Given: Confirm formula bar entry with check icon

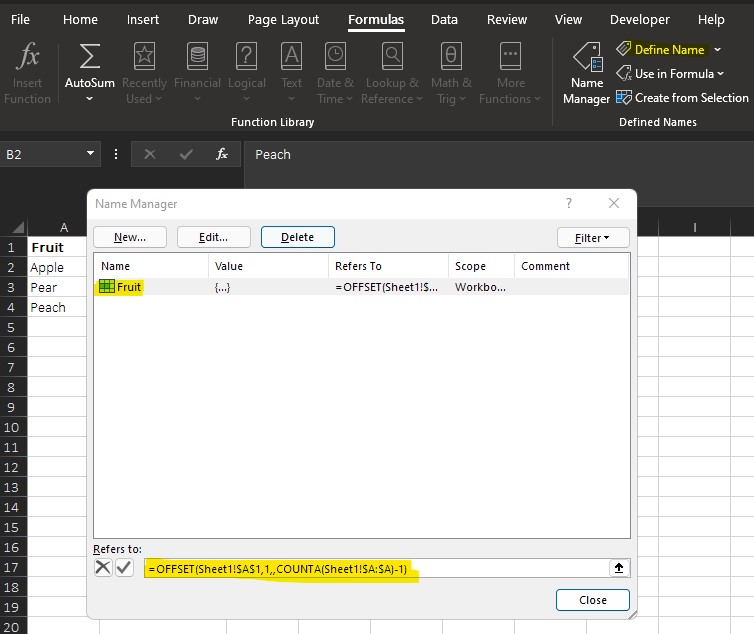Looking at the screenshot, I should [186, 154].
